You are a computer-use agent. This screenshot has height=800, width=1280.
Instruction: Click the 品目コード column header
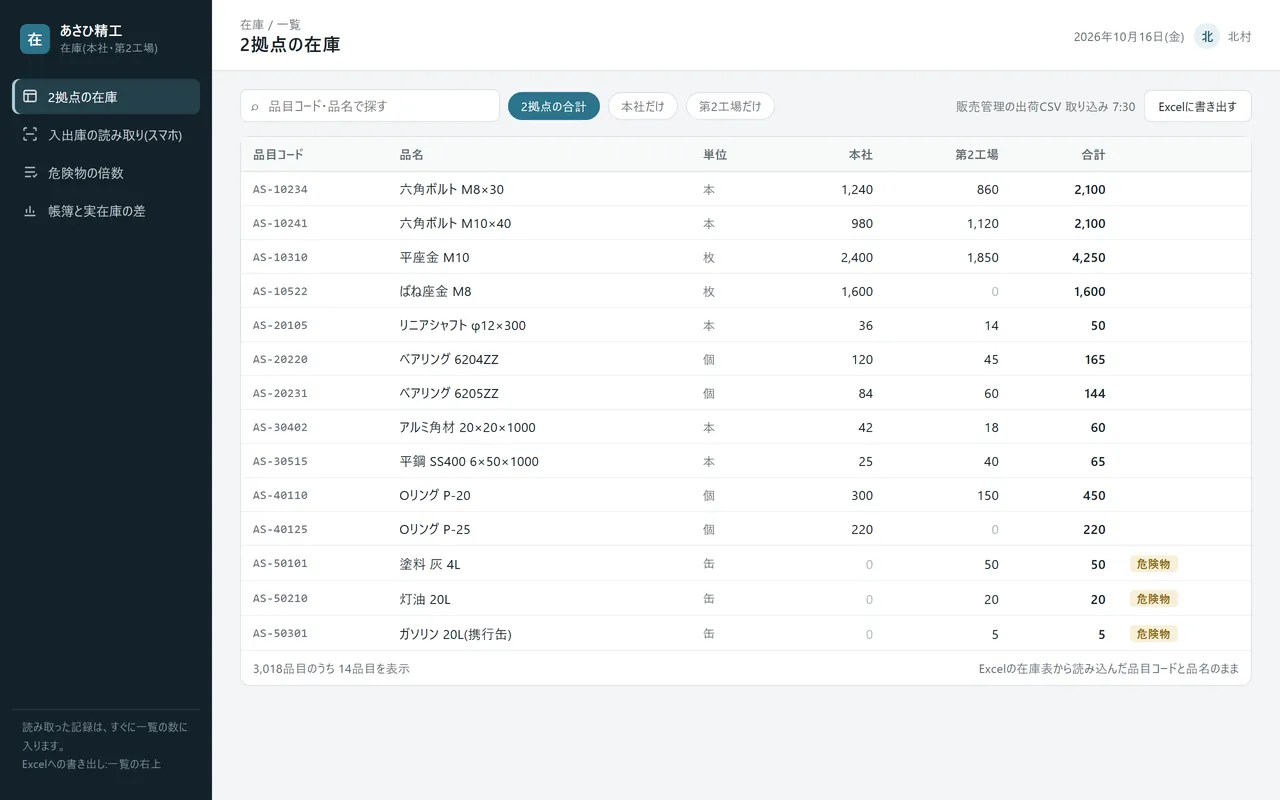click(278, 155)
